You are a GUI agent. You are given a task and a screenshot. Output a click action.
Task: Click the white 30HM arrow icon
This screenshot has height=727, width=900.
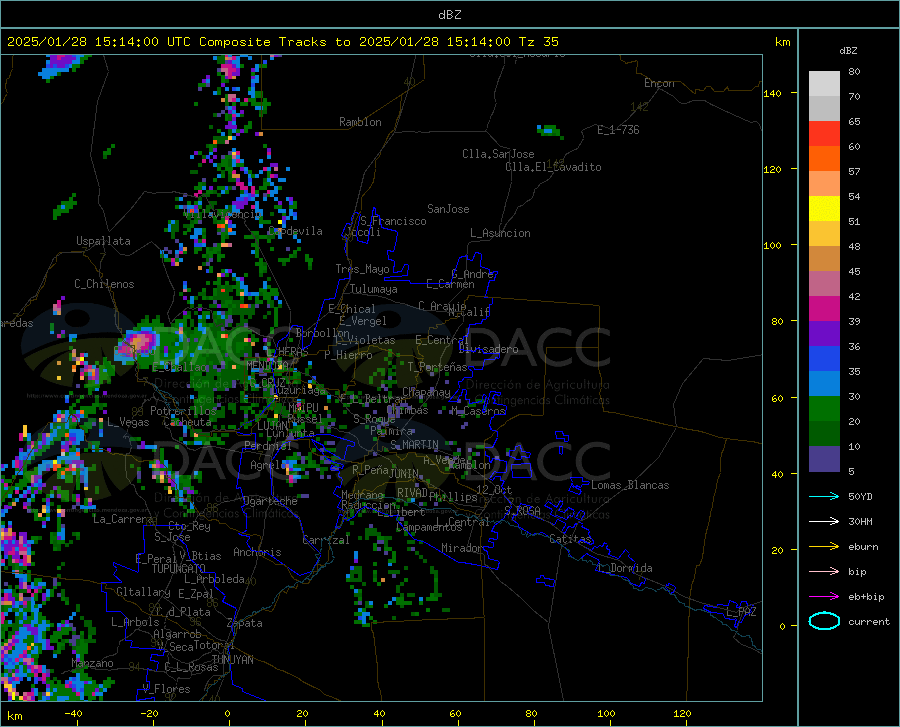point(824,521)
